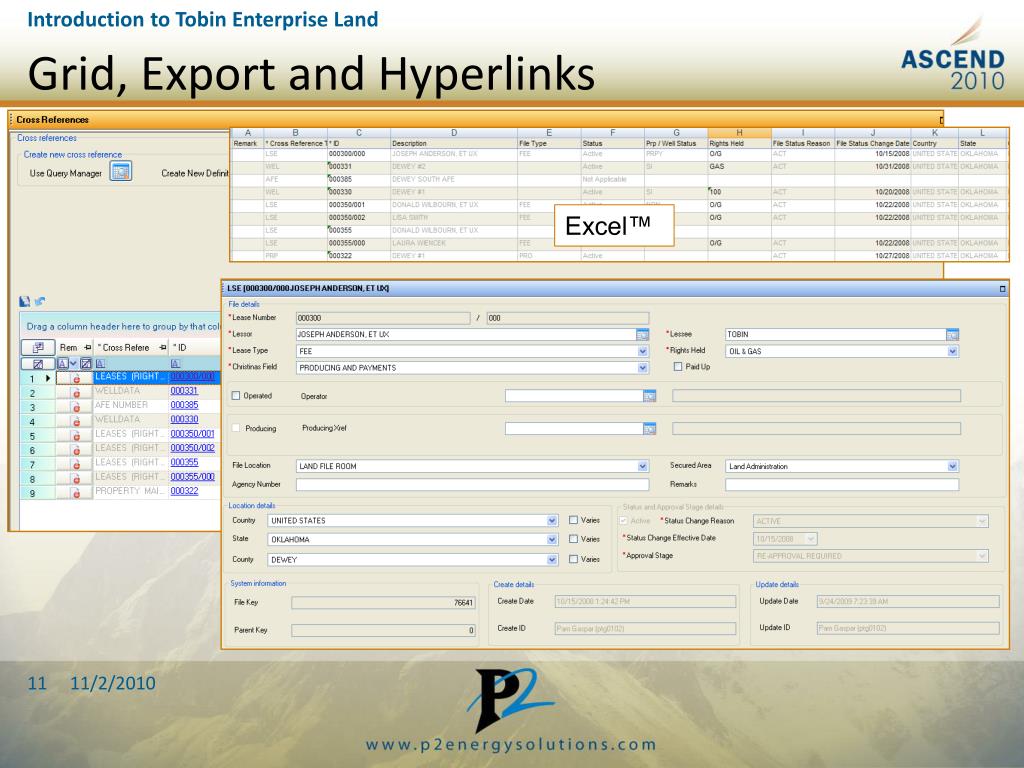Click the export grid icon above the grid
The image size is (1024, 768).
click(x=25, y=301)
